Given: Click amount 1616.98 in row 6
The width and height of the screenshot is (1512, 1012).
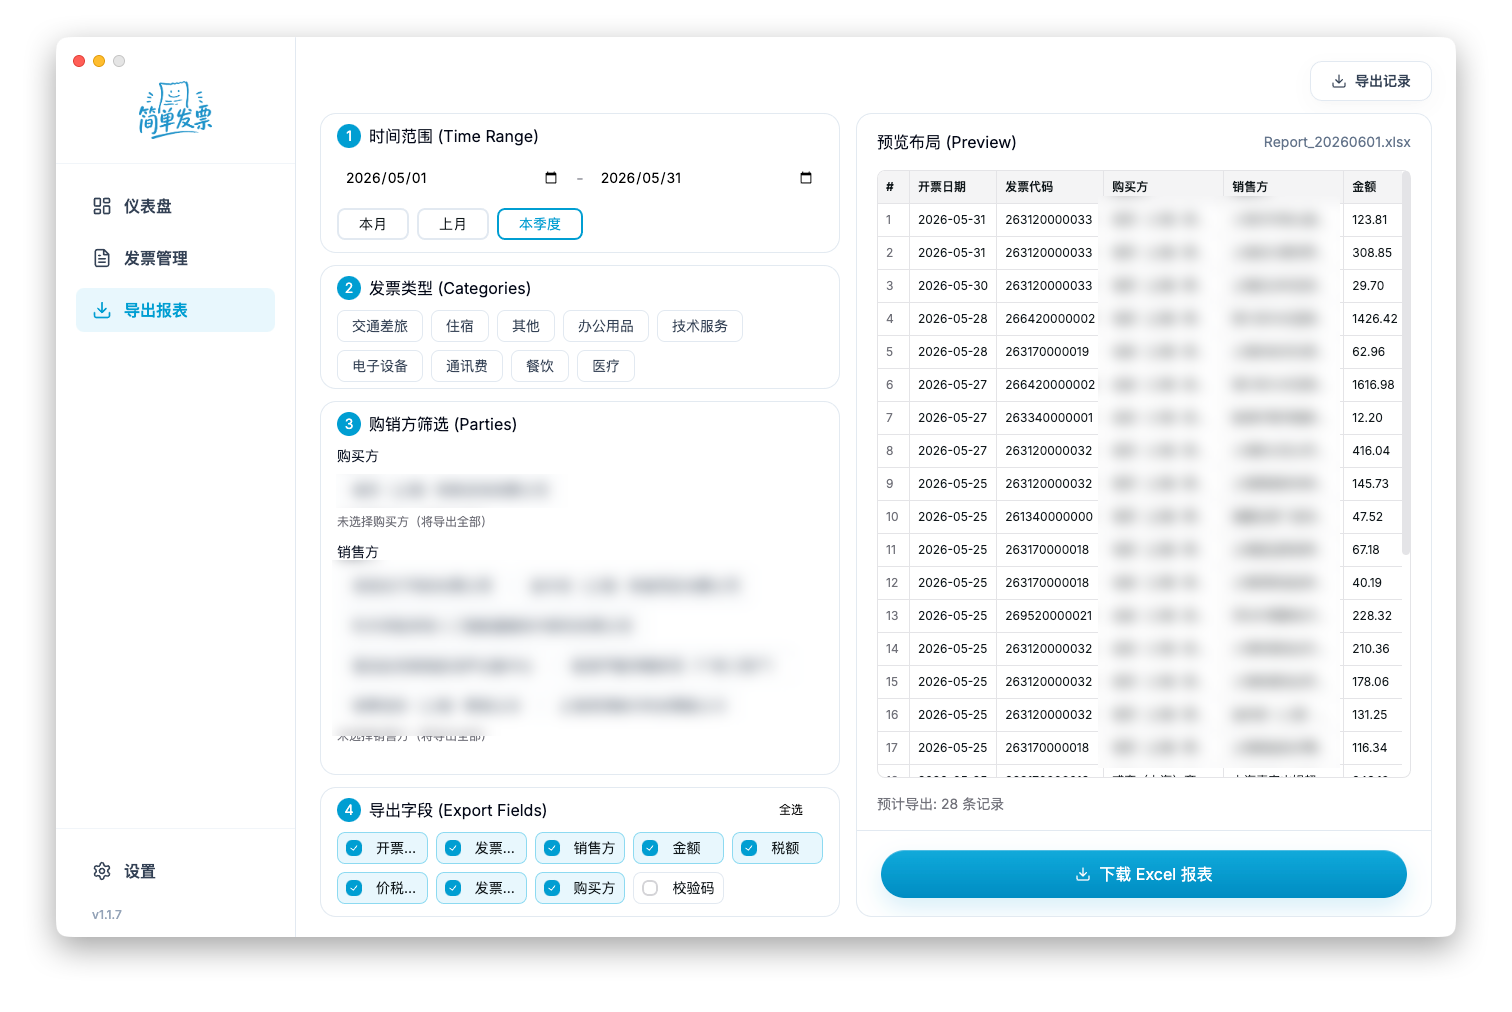Looking at the screenshot, I should 1373,385.
